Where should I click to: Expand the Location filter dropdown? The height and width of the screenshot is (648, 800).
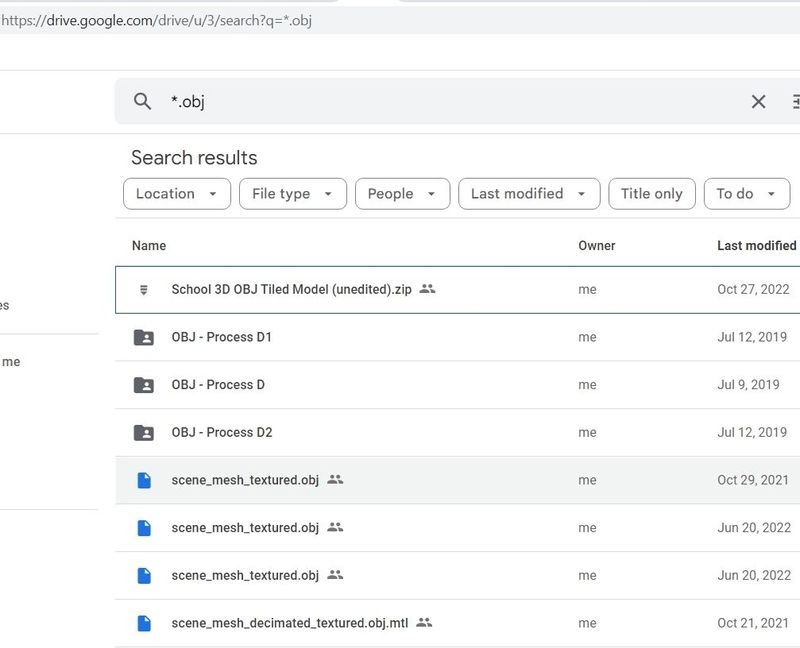(x=177, y=194)
